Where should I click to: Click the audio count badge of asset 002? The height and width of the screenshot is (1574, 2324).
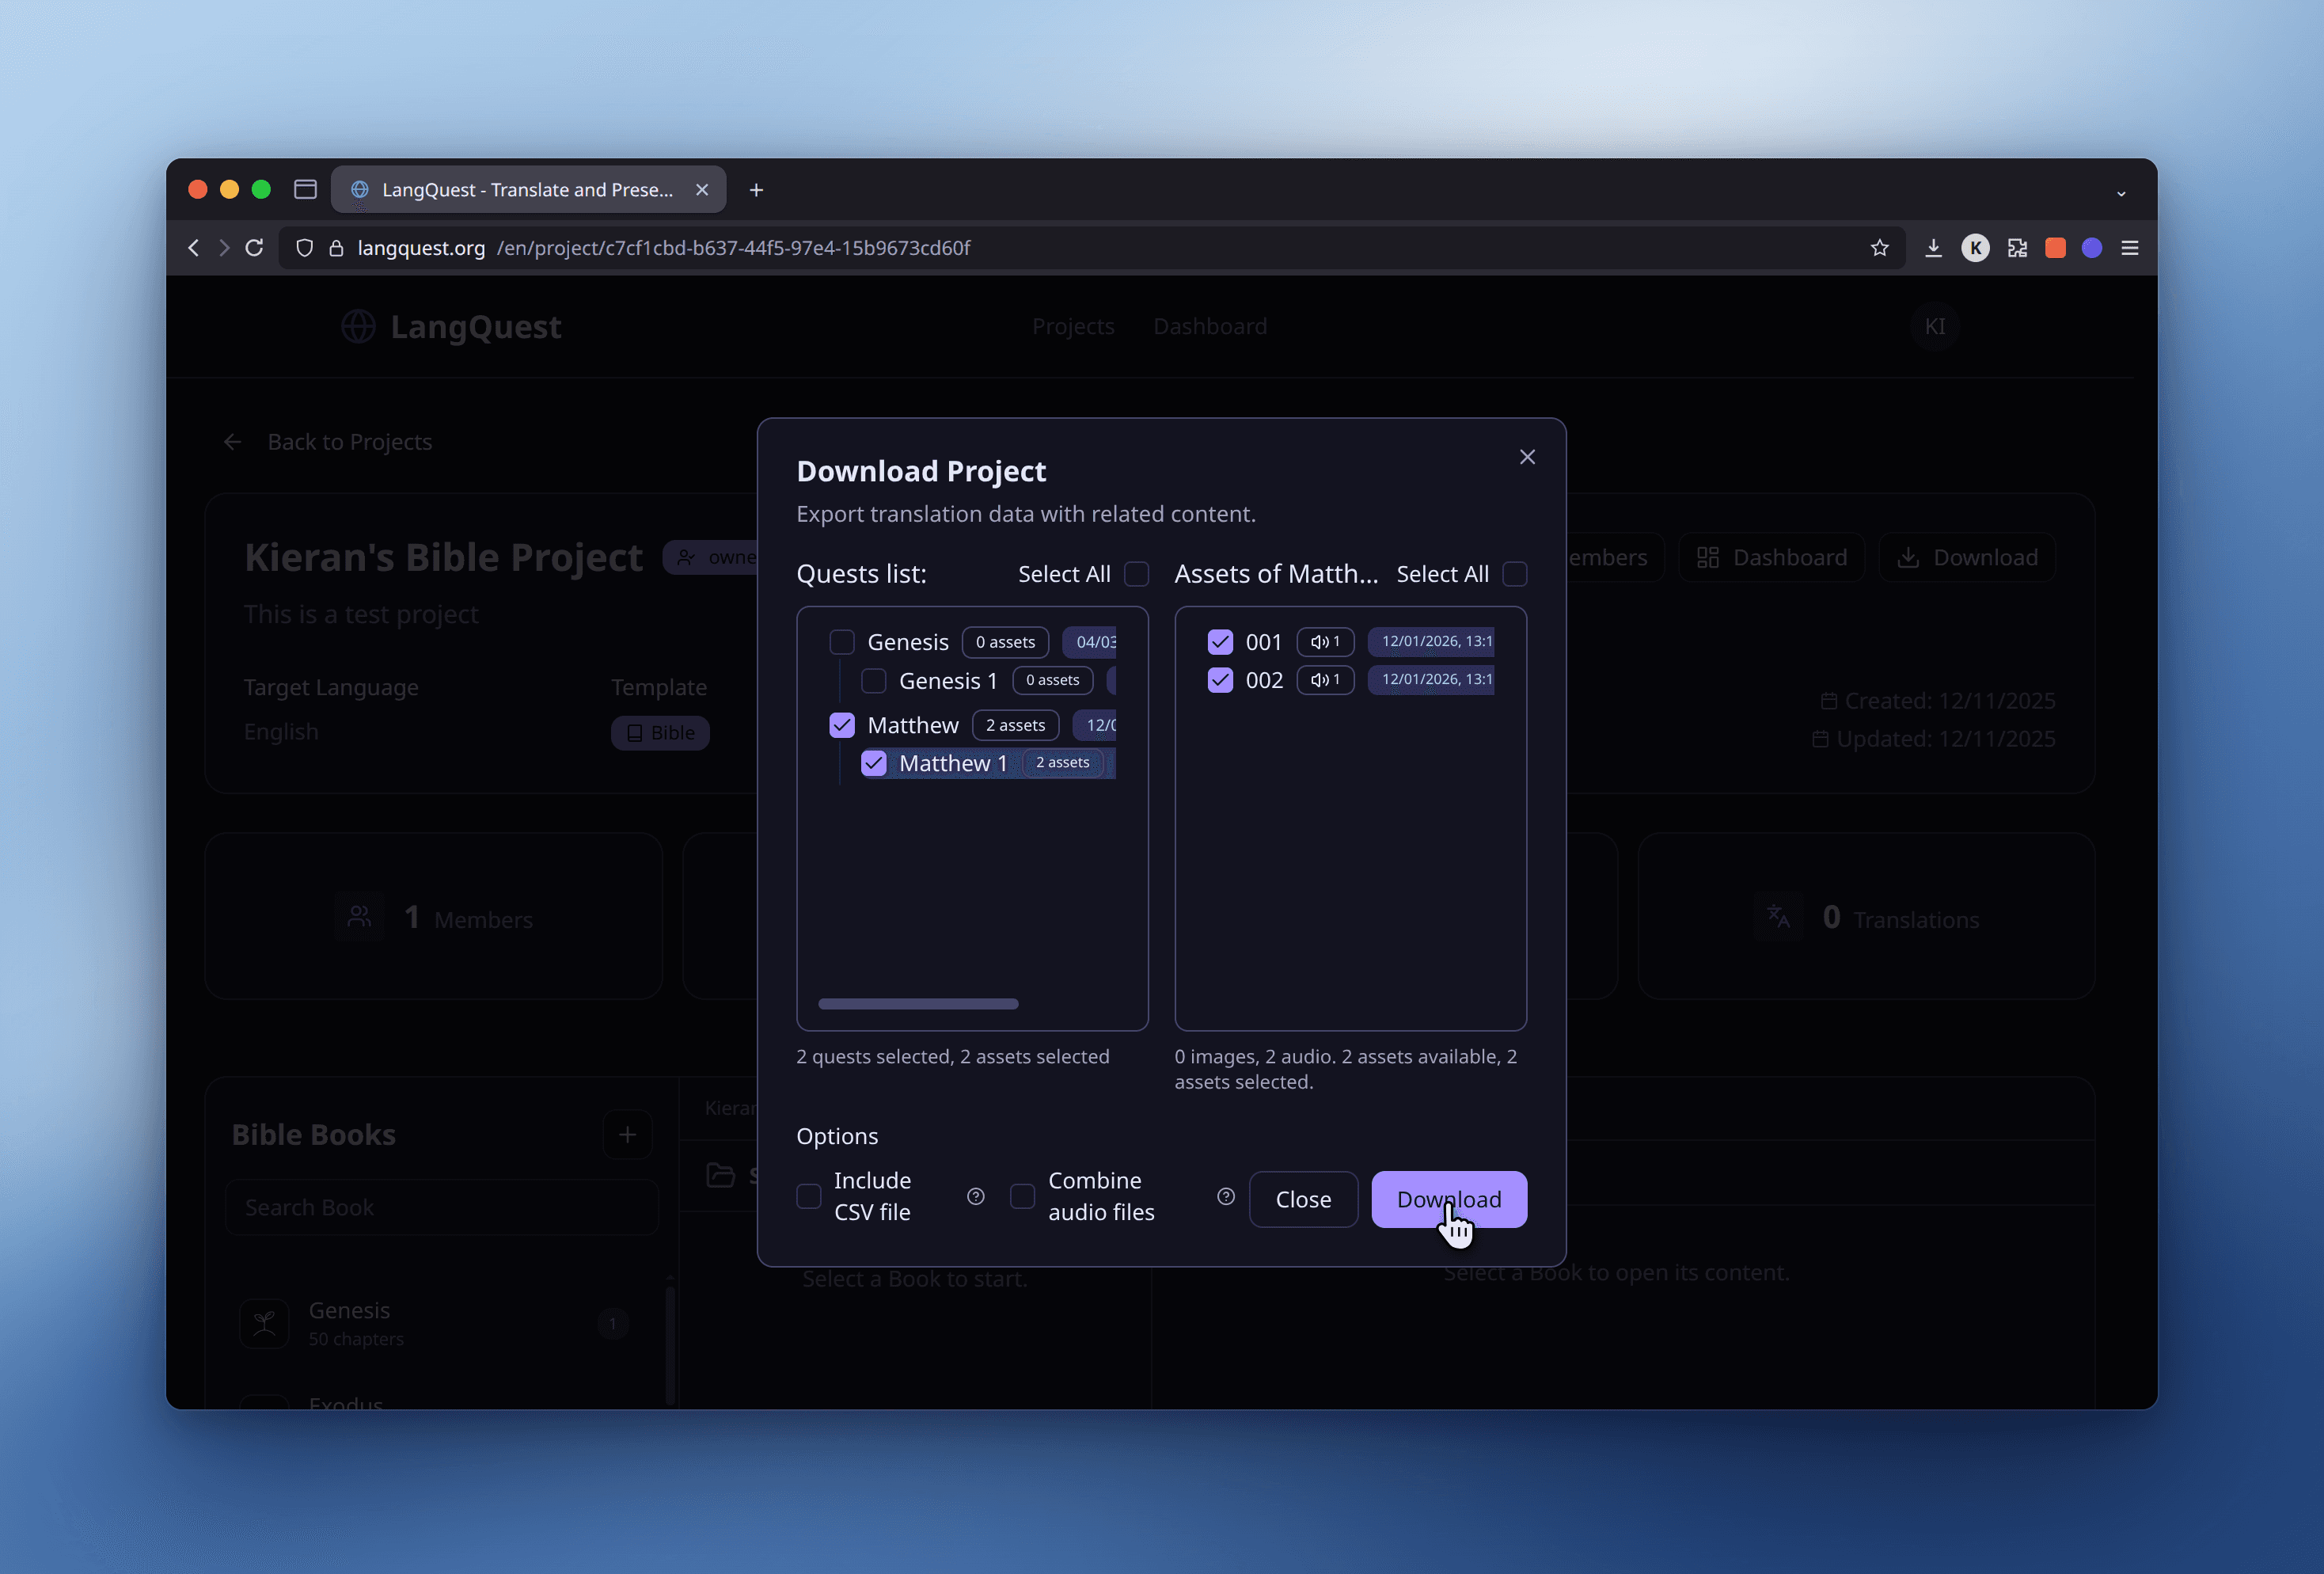[x=1325, y=680]
